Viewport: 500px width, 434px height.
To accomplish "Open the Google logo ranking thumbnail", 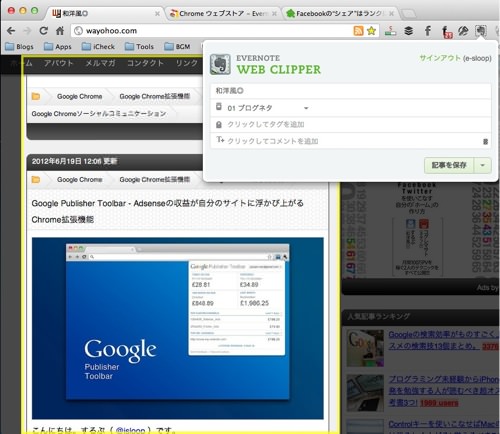I will (x=365, y=348).
